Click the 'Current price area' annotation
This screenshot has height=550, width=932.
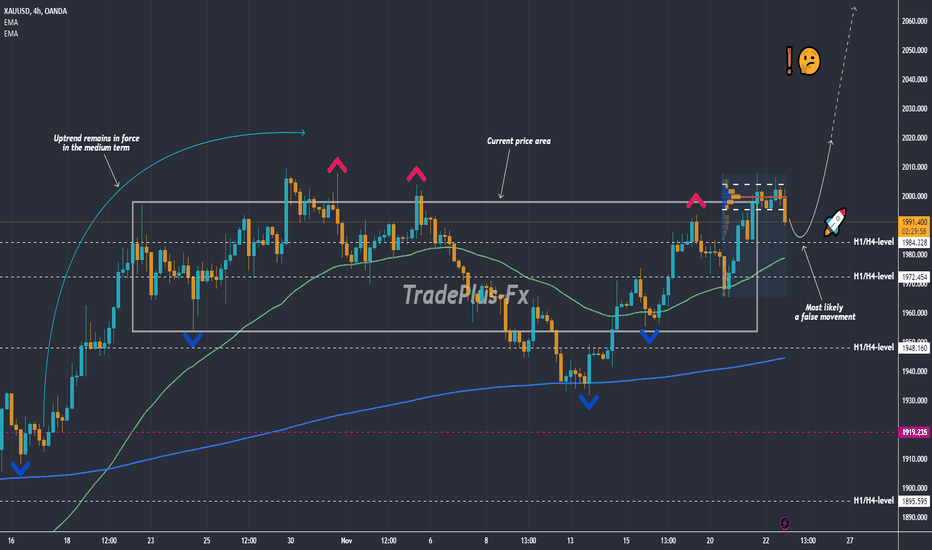pos(518,141)
